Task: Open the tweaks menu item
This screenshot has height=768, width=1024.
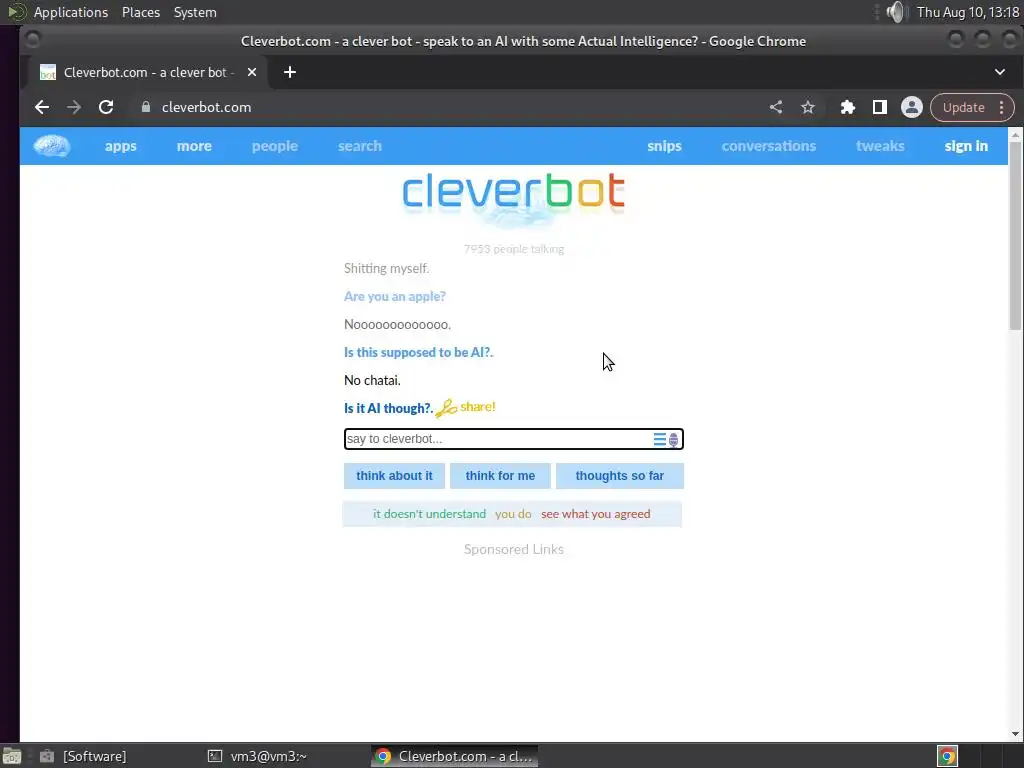Action: 880,146
